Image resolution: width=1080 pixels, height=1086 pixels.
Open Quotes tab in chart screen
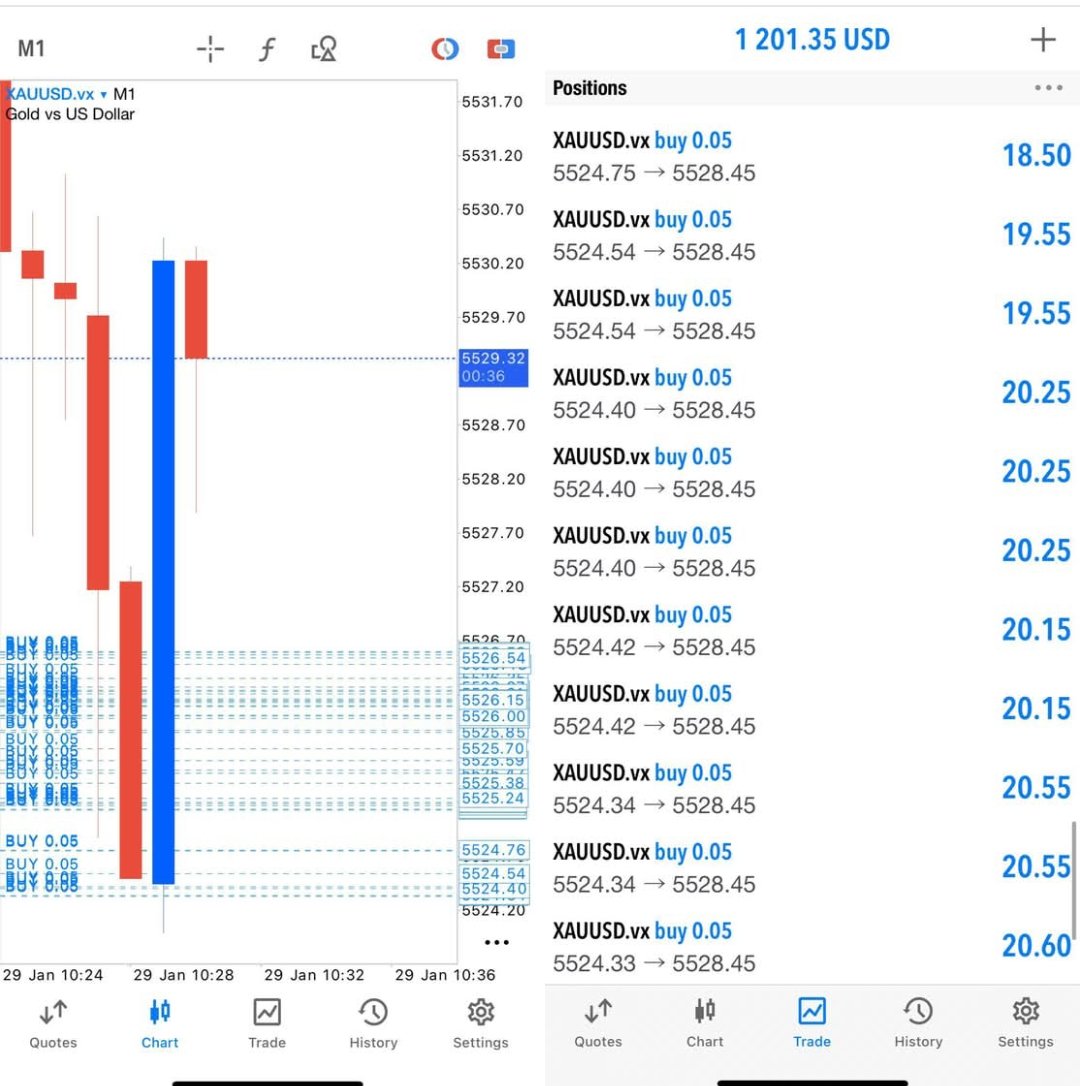click(53, 1024)
